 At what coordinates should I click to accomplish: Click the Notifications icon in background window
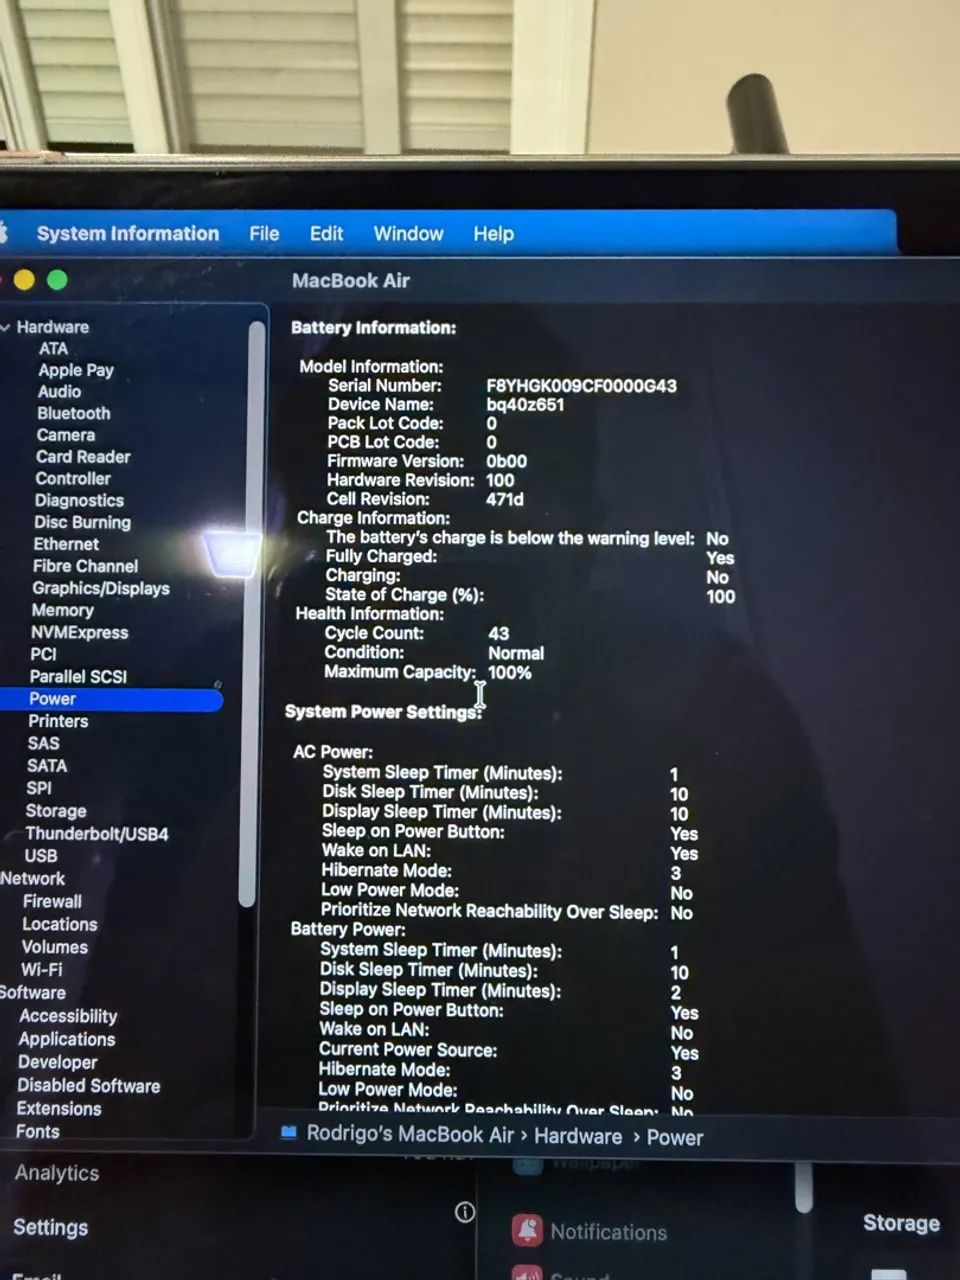527,1230
